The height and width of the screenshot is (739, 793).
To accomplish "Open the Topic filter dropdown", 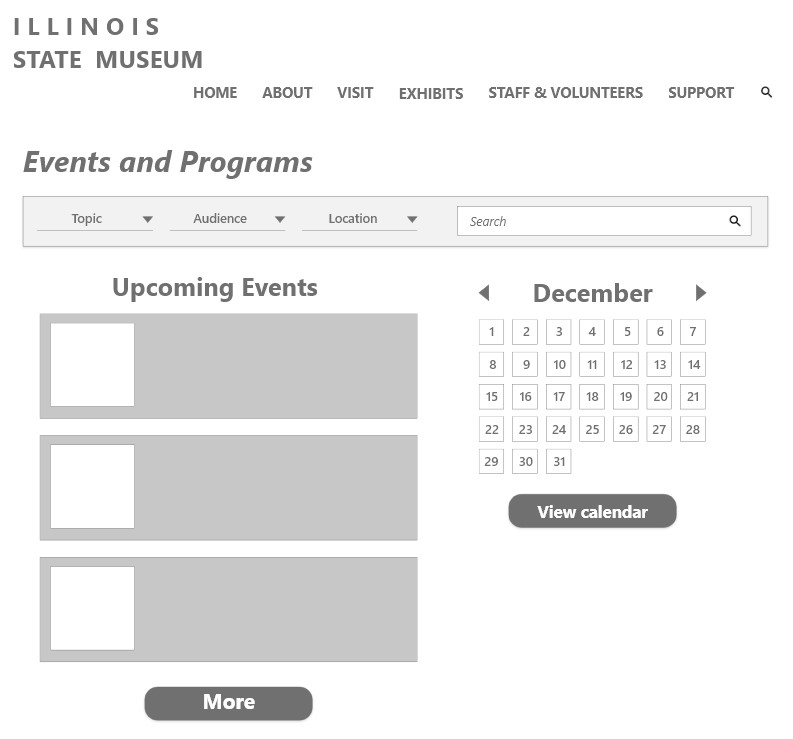I will [x=95, y=219].
